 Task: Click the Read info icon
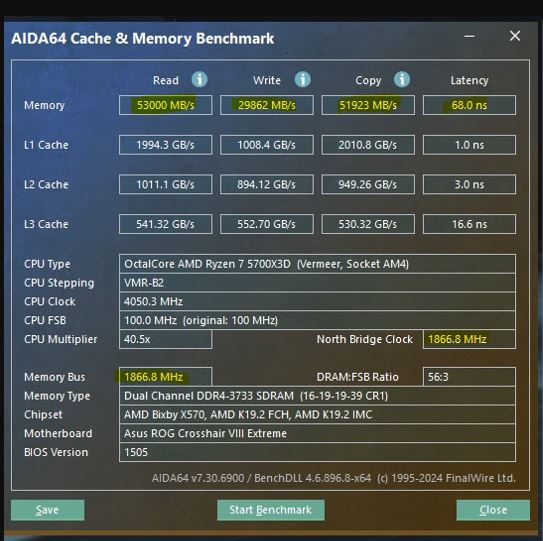click(199, 80)
